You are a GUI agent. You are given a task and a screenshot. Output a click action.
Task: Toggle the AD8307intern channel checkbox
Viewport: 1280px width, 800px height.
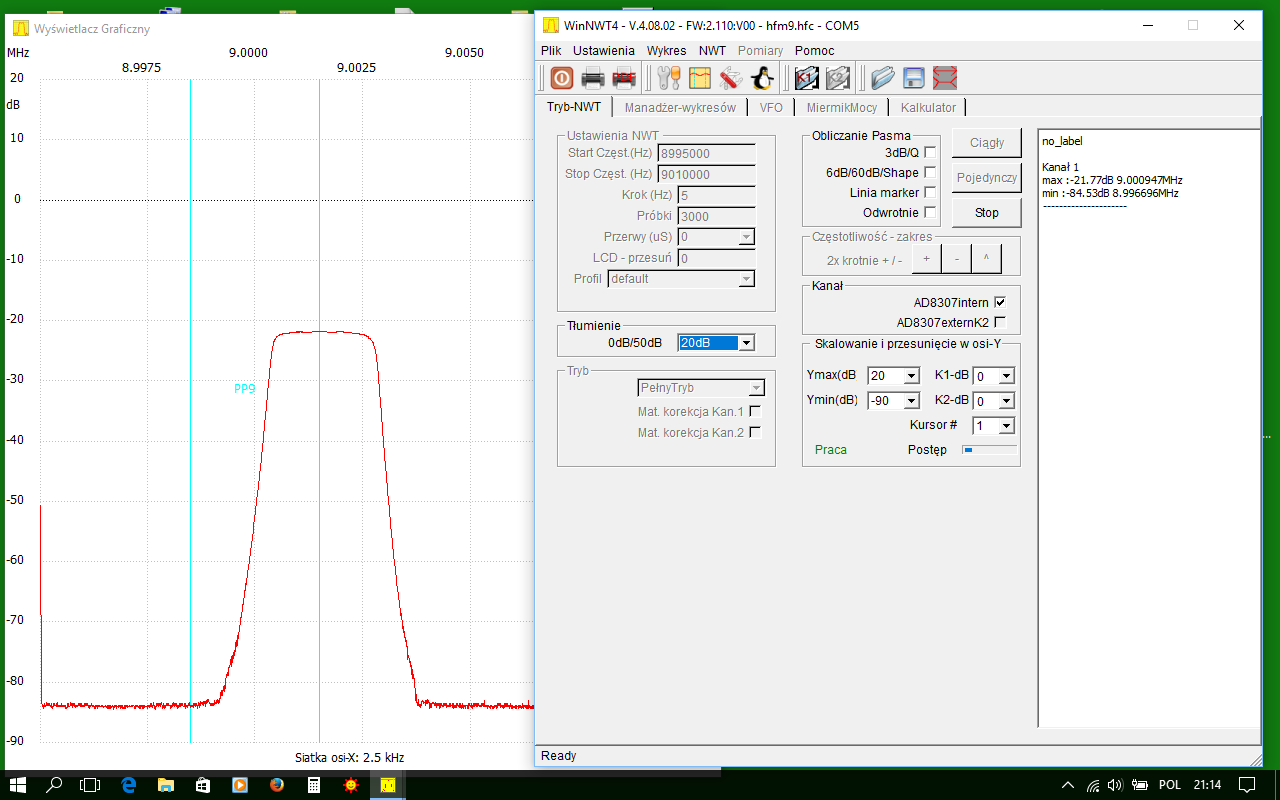coord(999,302)
